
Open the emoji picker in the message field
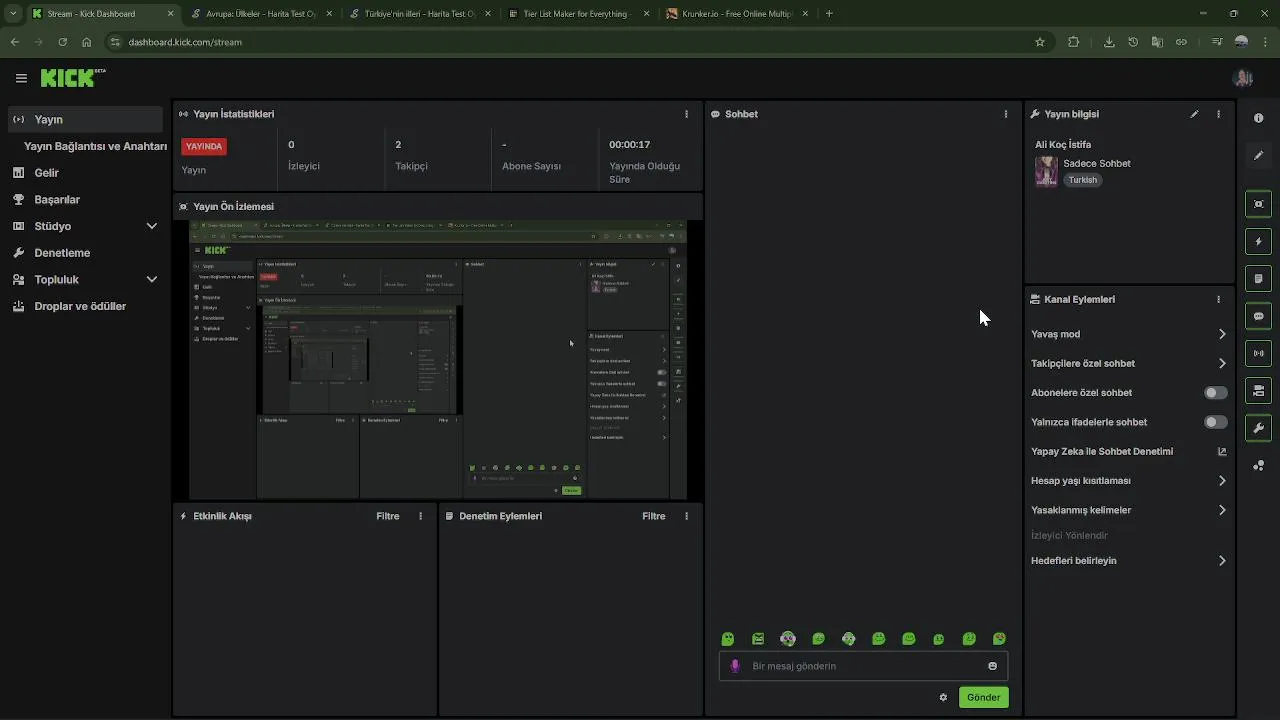(992, 666)
